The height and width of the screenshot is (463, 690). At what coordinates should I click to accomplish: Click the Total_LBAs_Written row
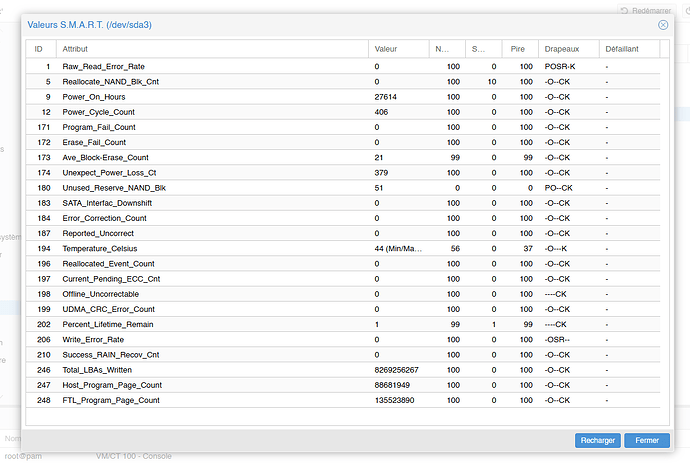point(96,370)
